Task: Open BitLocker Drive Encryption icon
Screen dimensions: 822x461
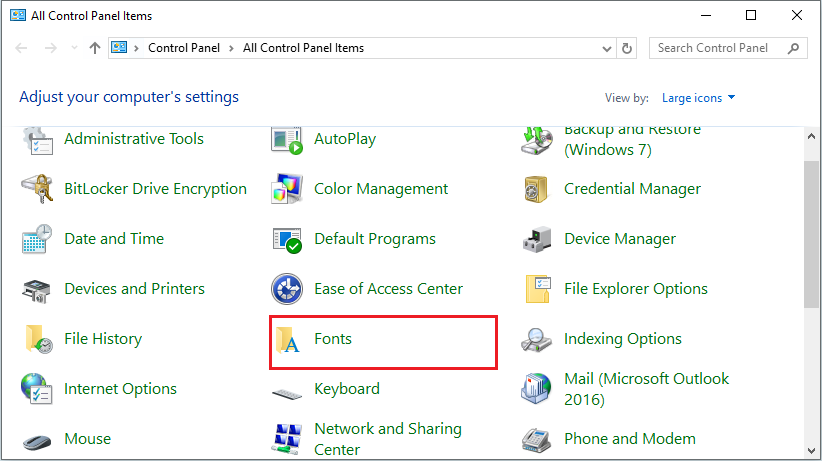Action: pos(37,189)
